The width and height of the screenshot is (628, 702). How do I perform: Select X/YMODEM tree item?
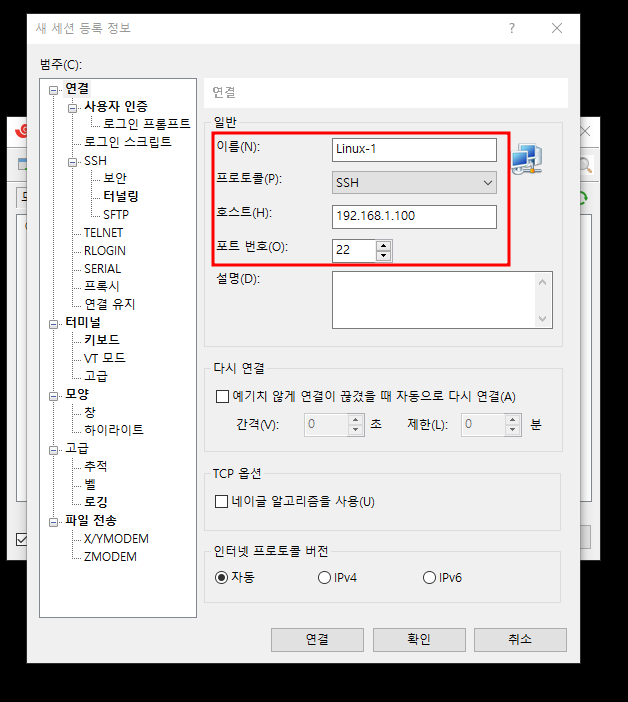116,539
